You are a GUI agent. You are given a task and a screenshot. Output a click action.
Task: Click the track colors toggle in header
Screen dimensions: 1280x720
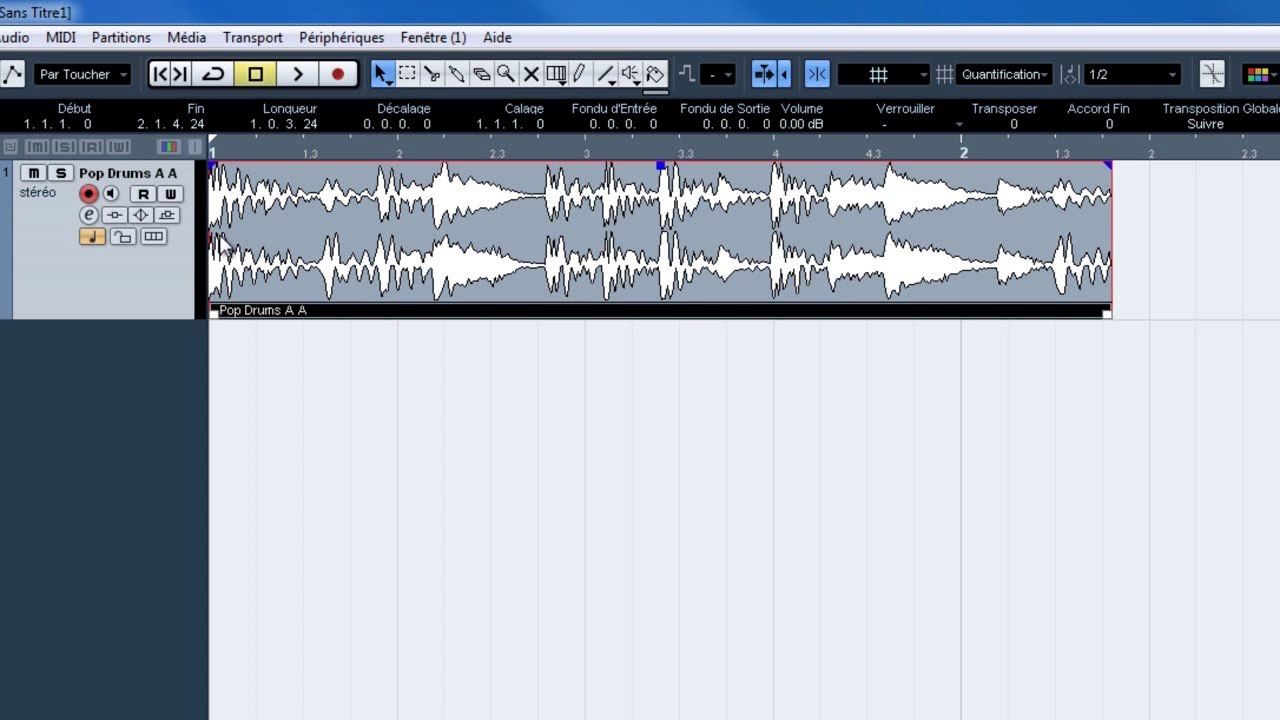(x=169, y=147)
